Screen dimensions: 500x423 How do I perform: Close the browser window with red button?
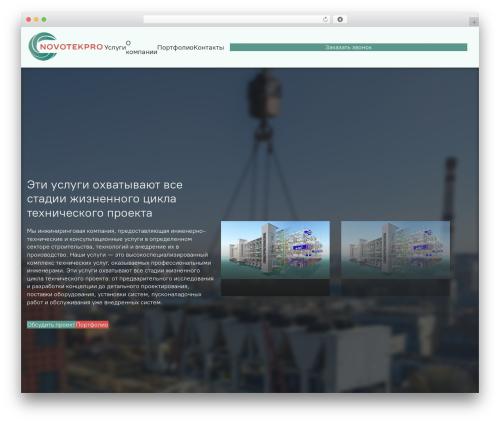coord(29,19)
